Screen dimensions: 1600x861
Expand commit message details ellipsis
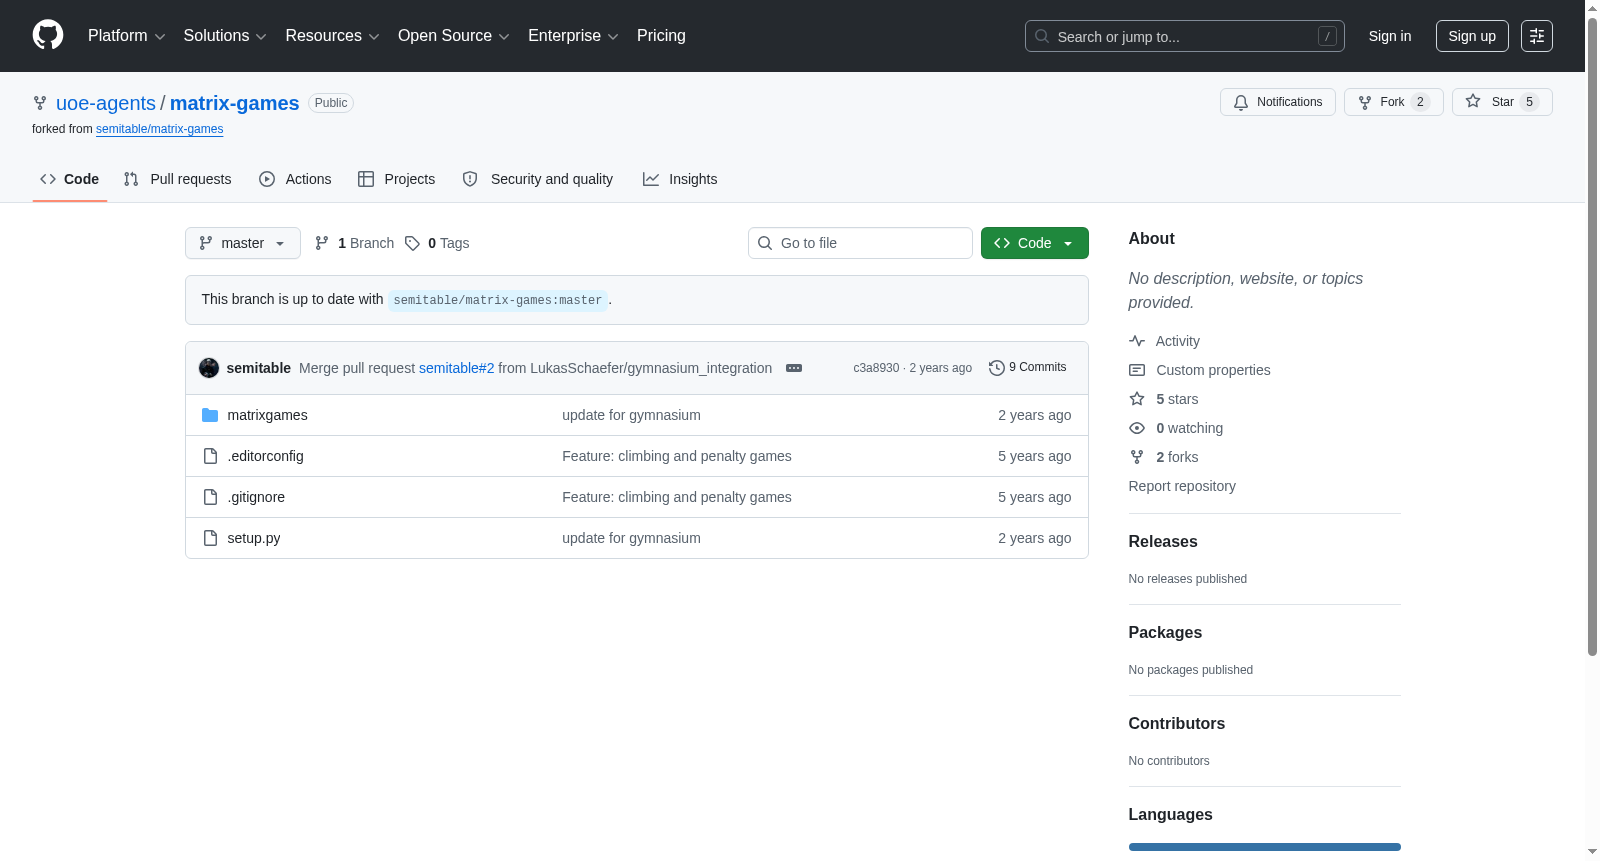pos(794,368)
